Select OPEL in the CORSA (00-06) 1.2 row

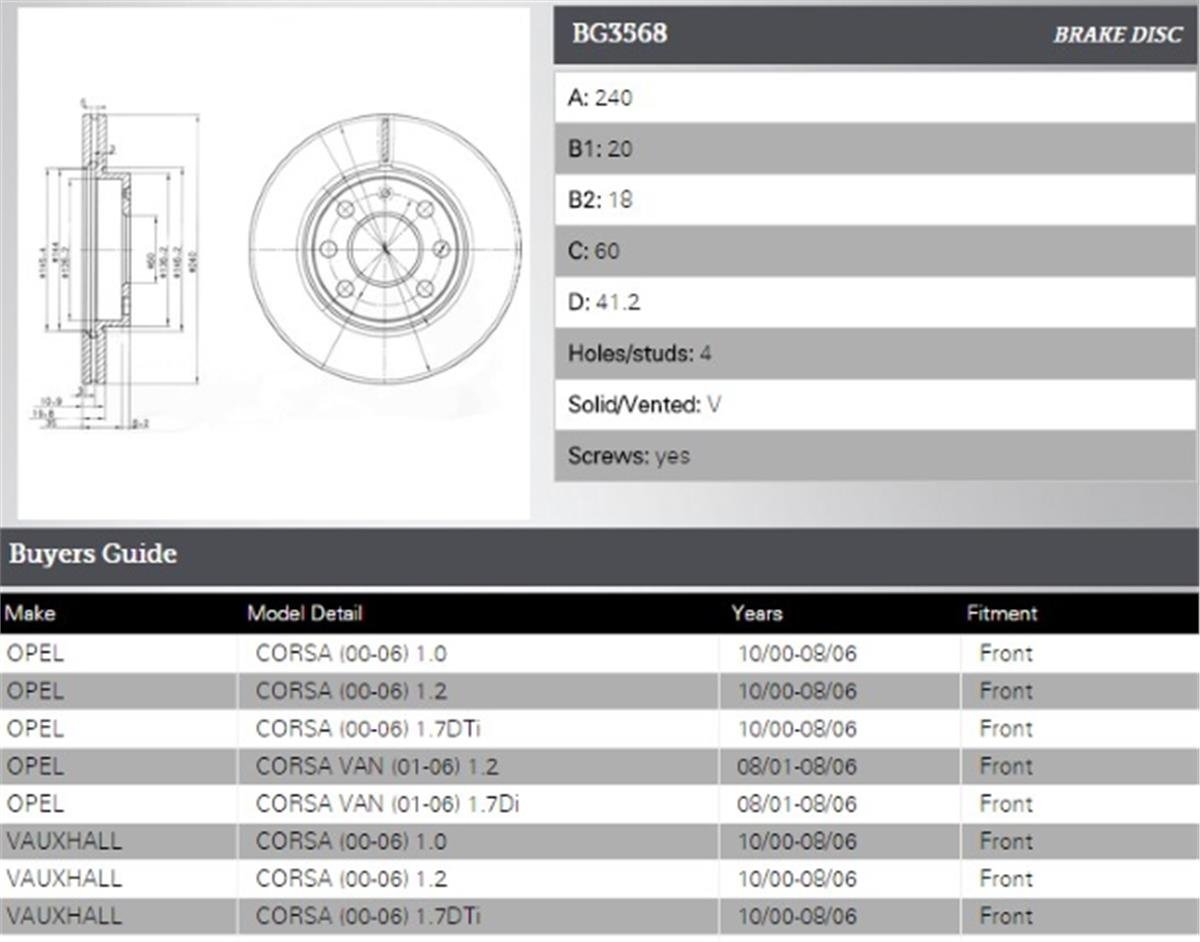coord(35,691)
